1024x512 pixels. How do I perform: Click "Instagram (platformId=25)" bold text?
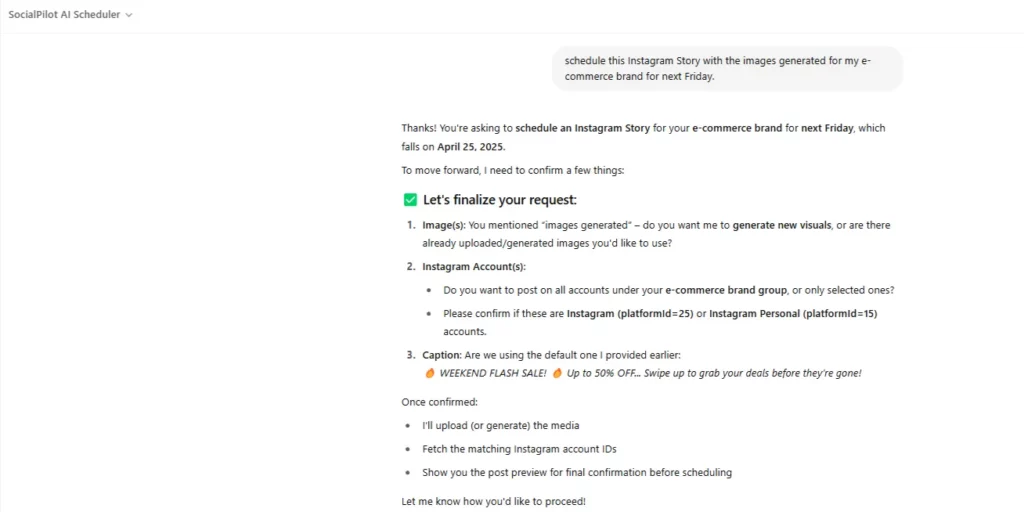pos(630,313)
